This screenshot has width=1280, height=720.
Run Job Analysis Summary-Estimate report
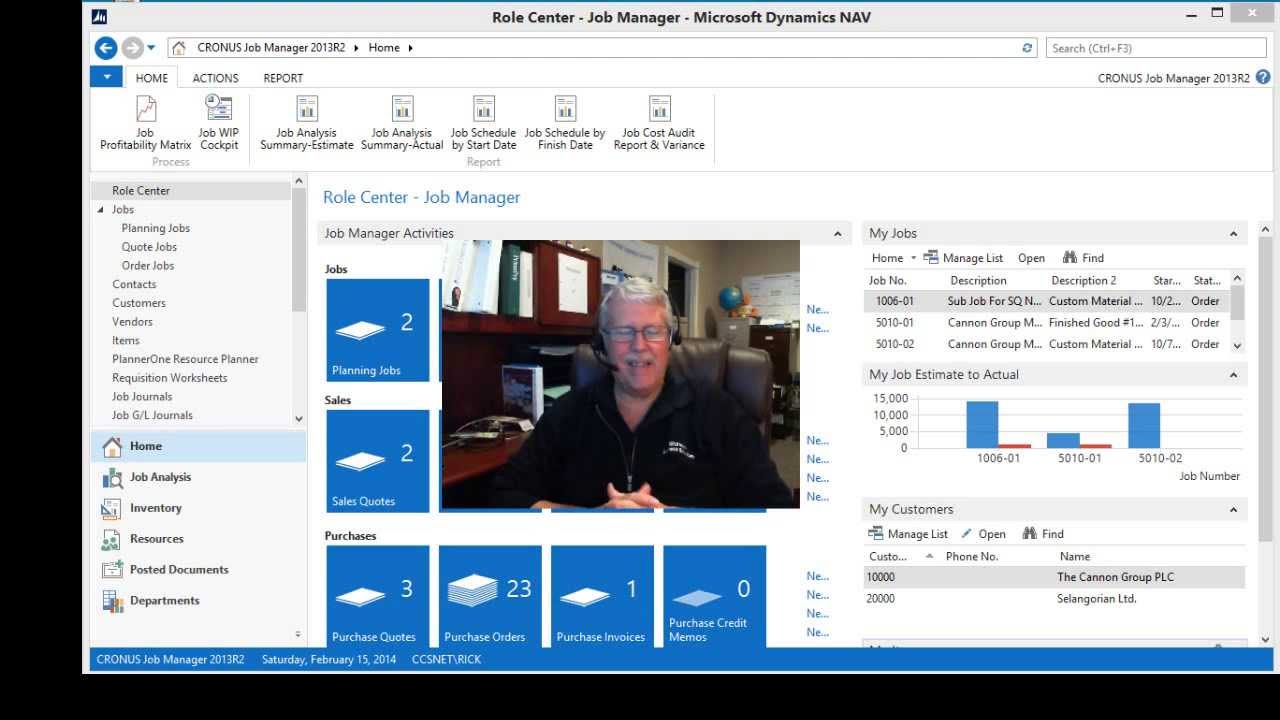coord(307,123)
